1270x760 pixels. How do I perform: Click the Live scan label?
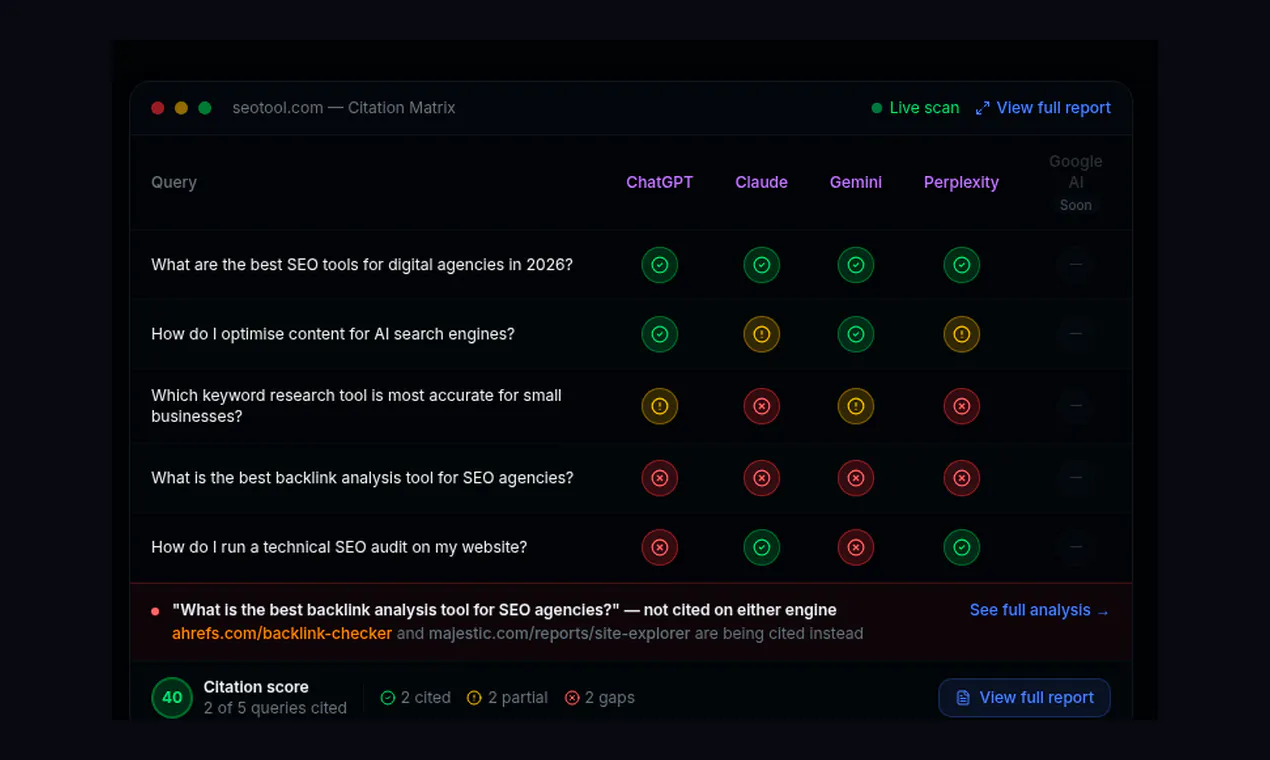924,108
